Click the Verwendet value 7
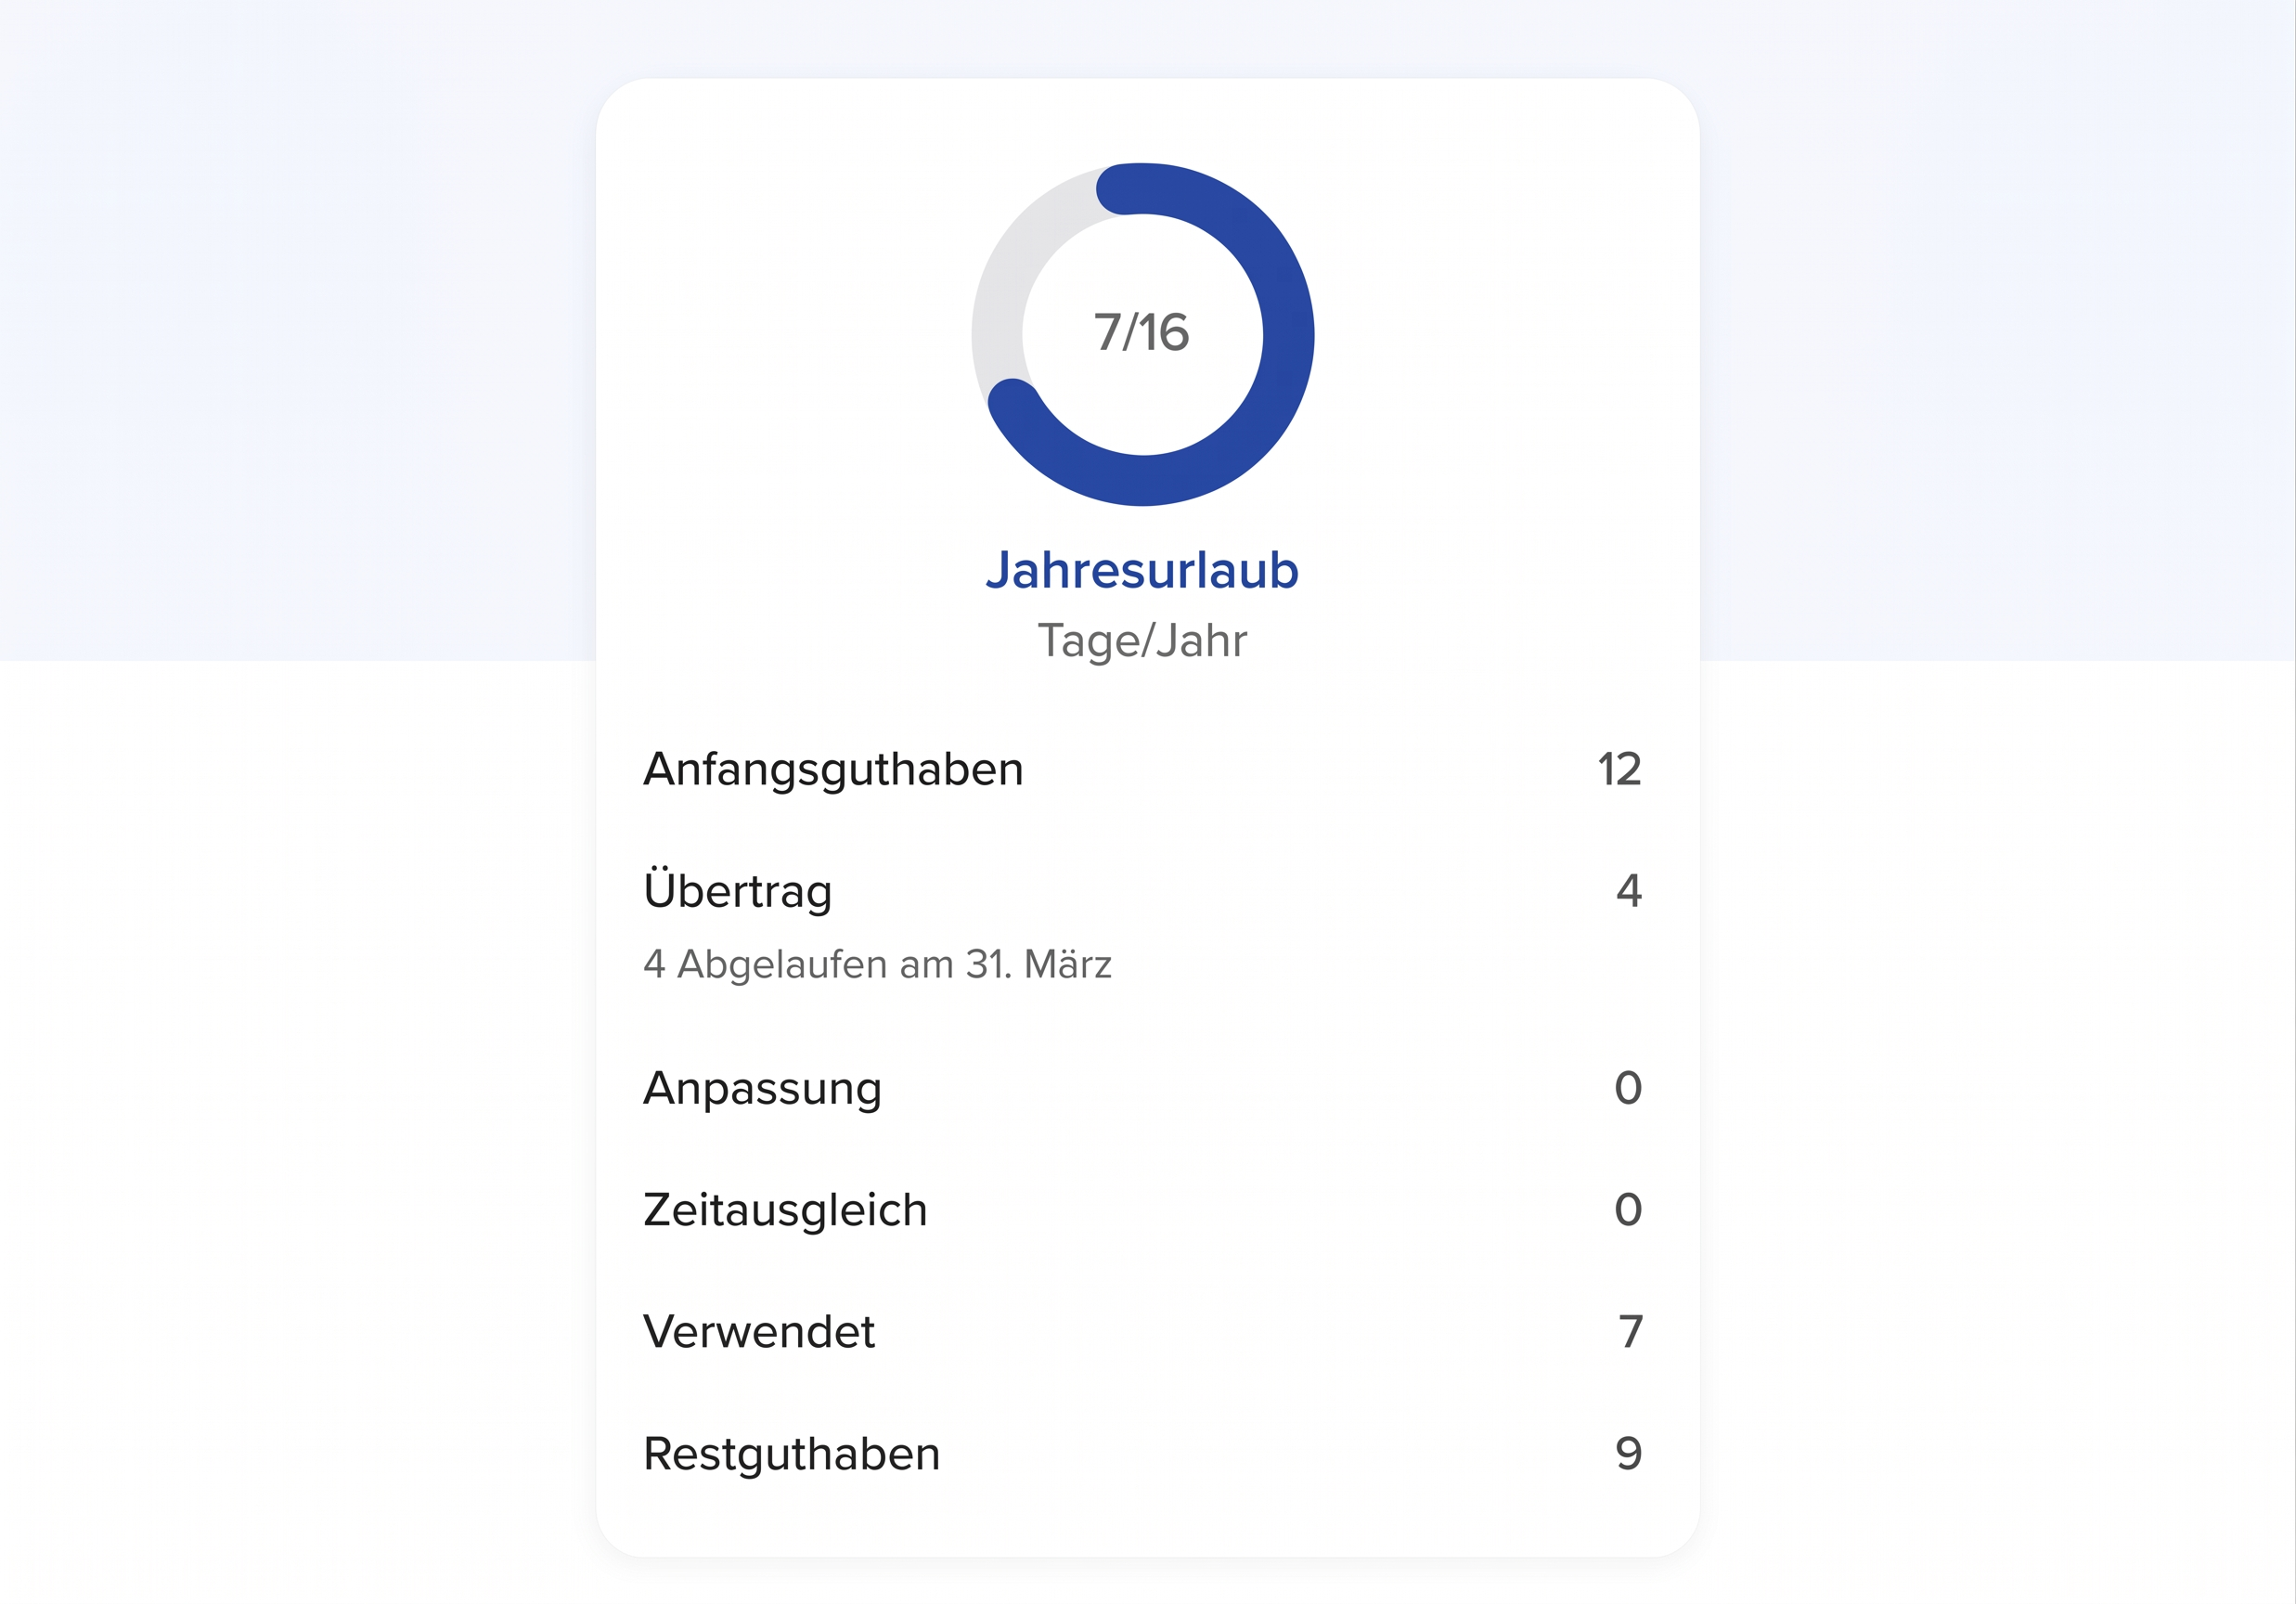This screenshot has width=2296, height=1604. (x=1630, y=1332)
